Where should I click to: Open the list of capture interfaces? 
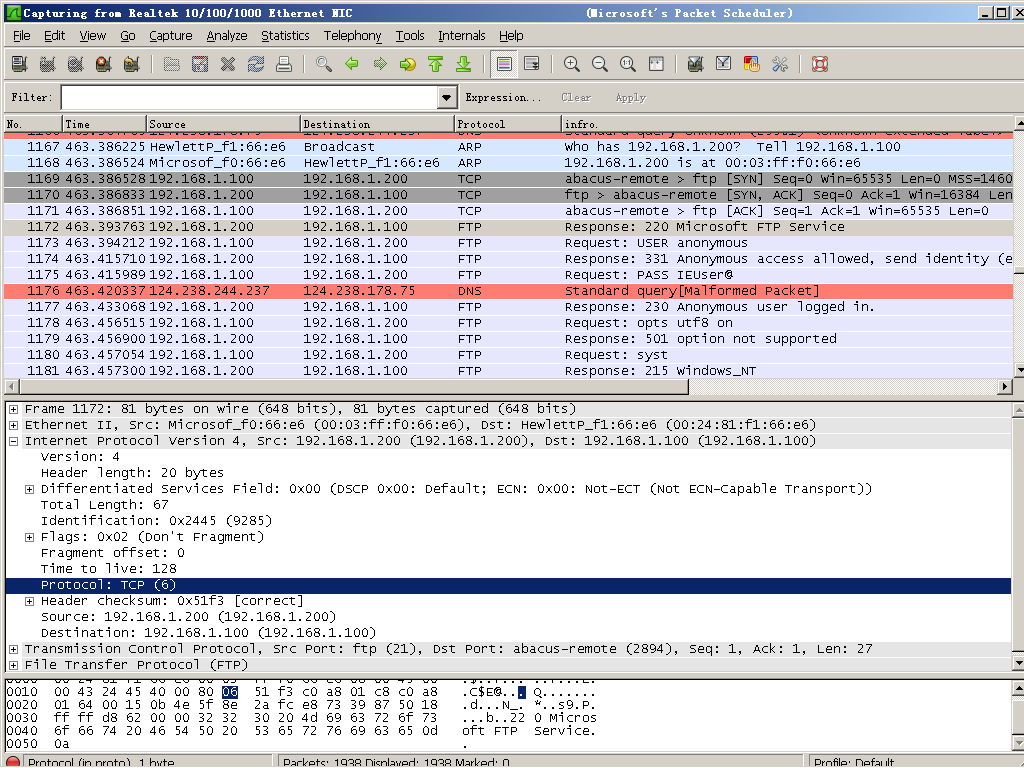(20, 64)
